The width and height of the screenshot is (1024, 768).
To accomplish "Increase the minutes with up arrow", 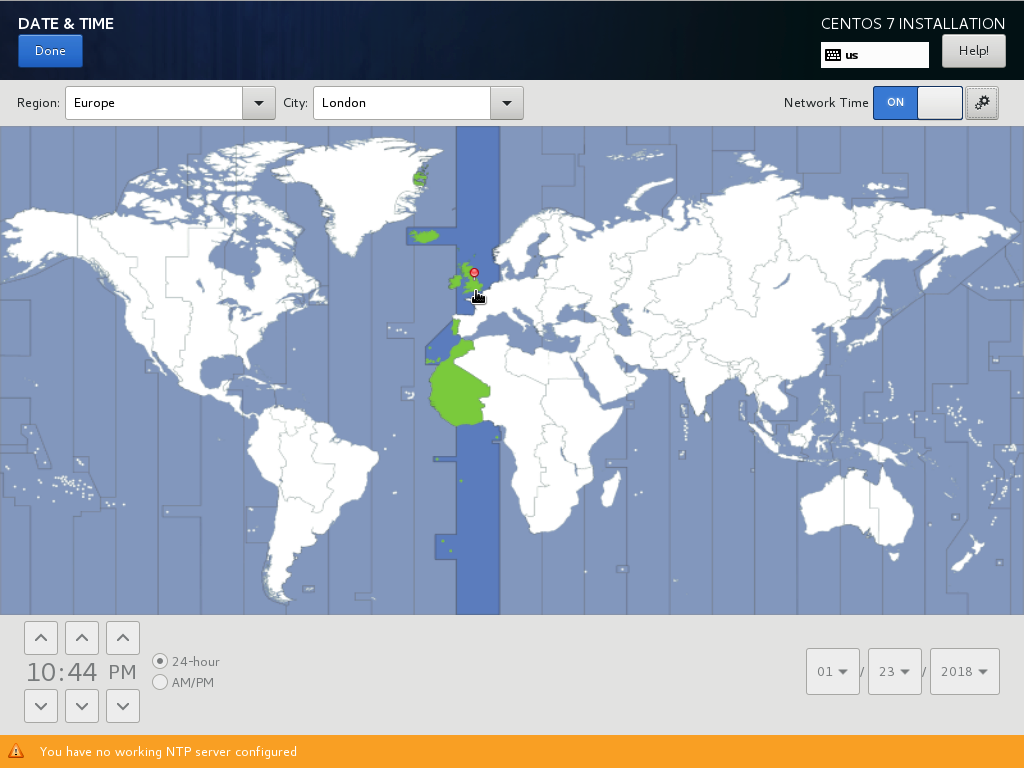I will point(82,638).
